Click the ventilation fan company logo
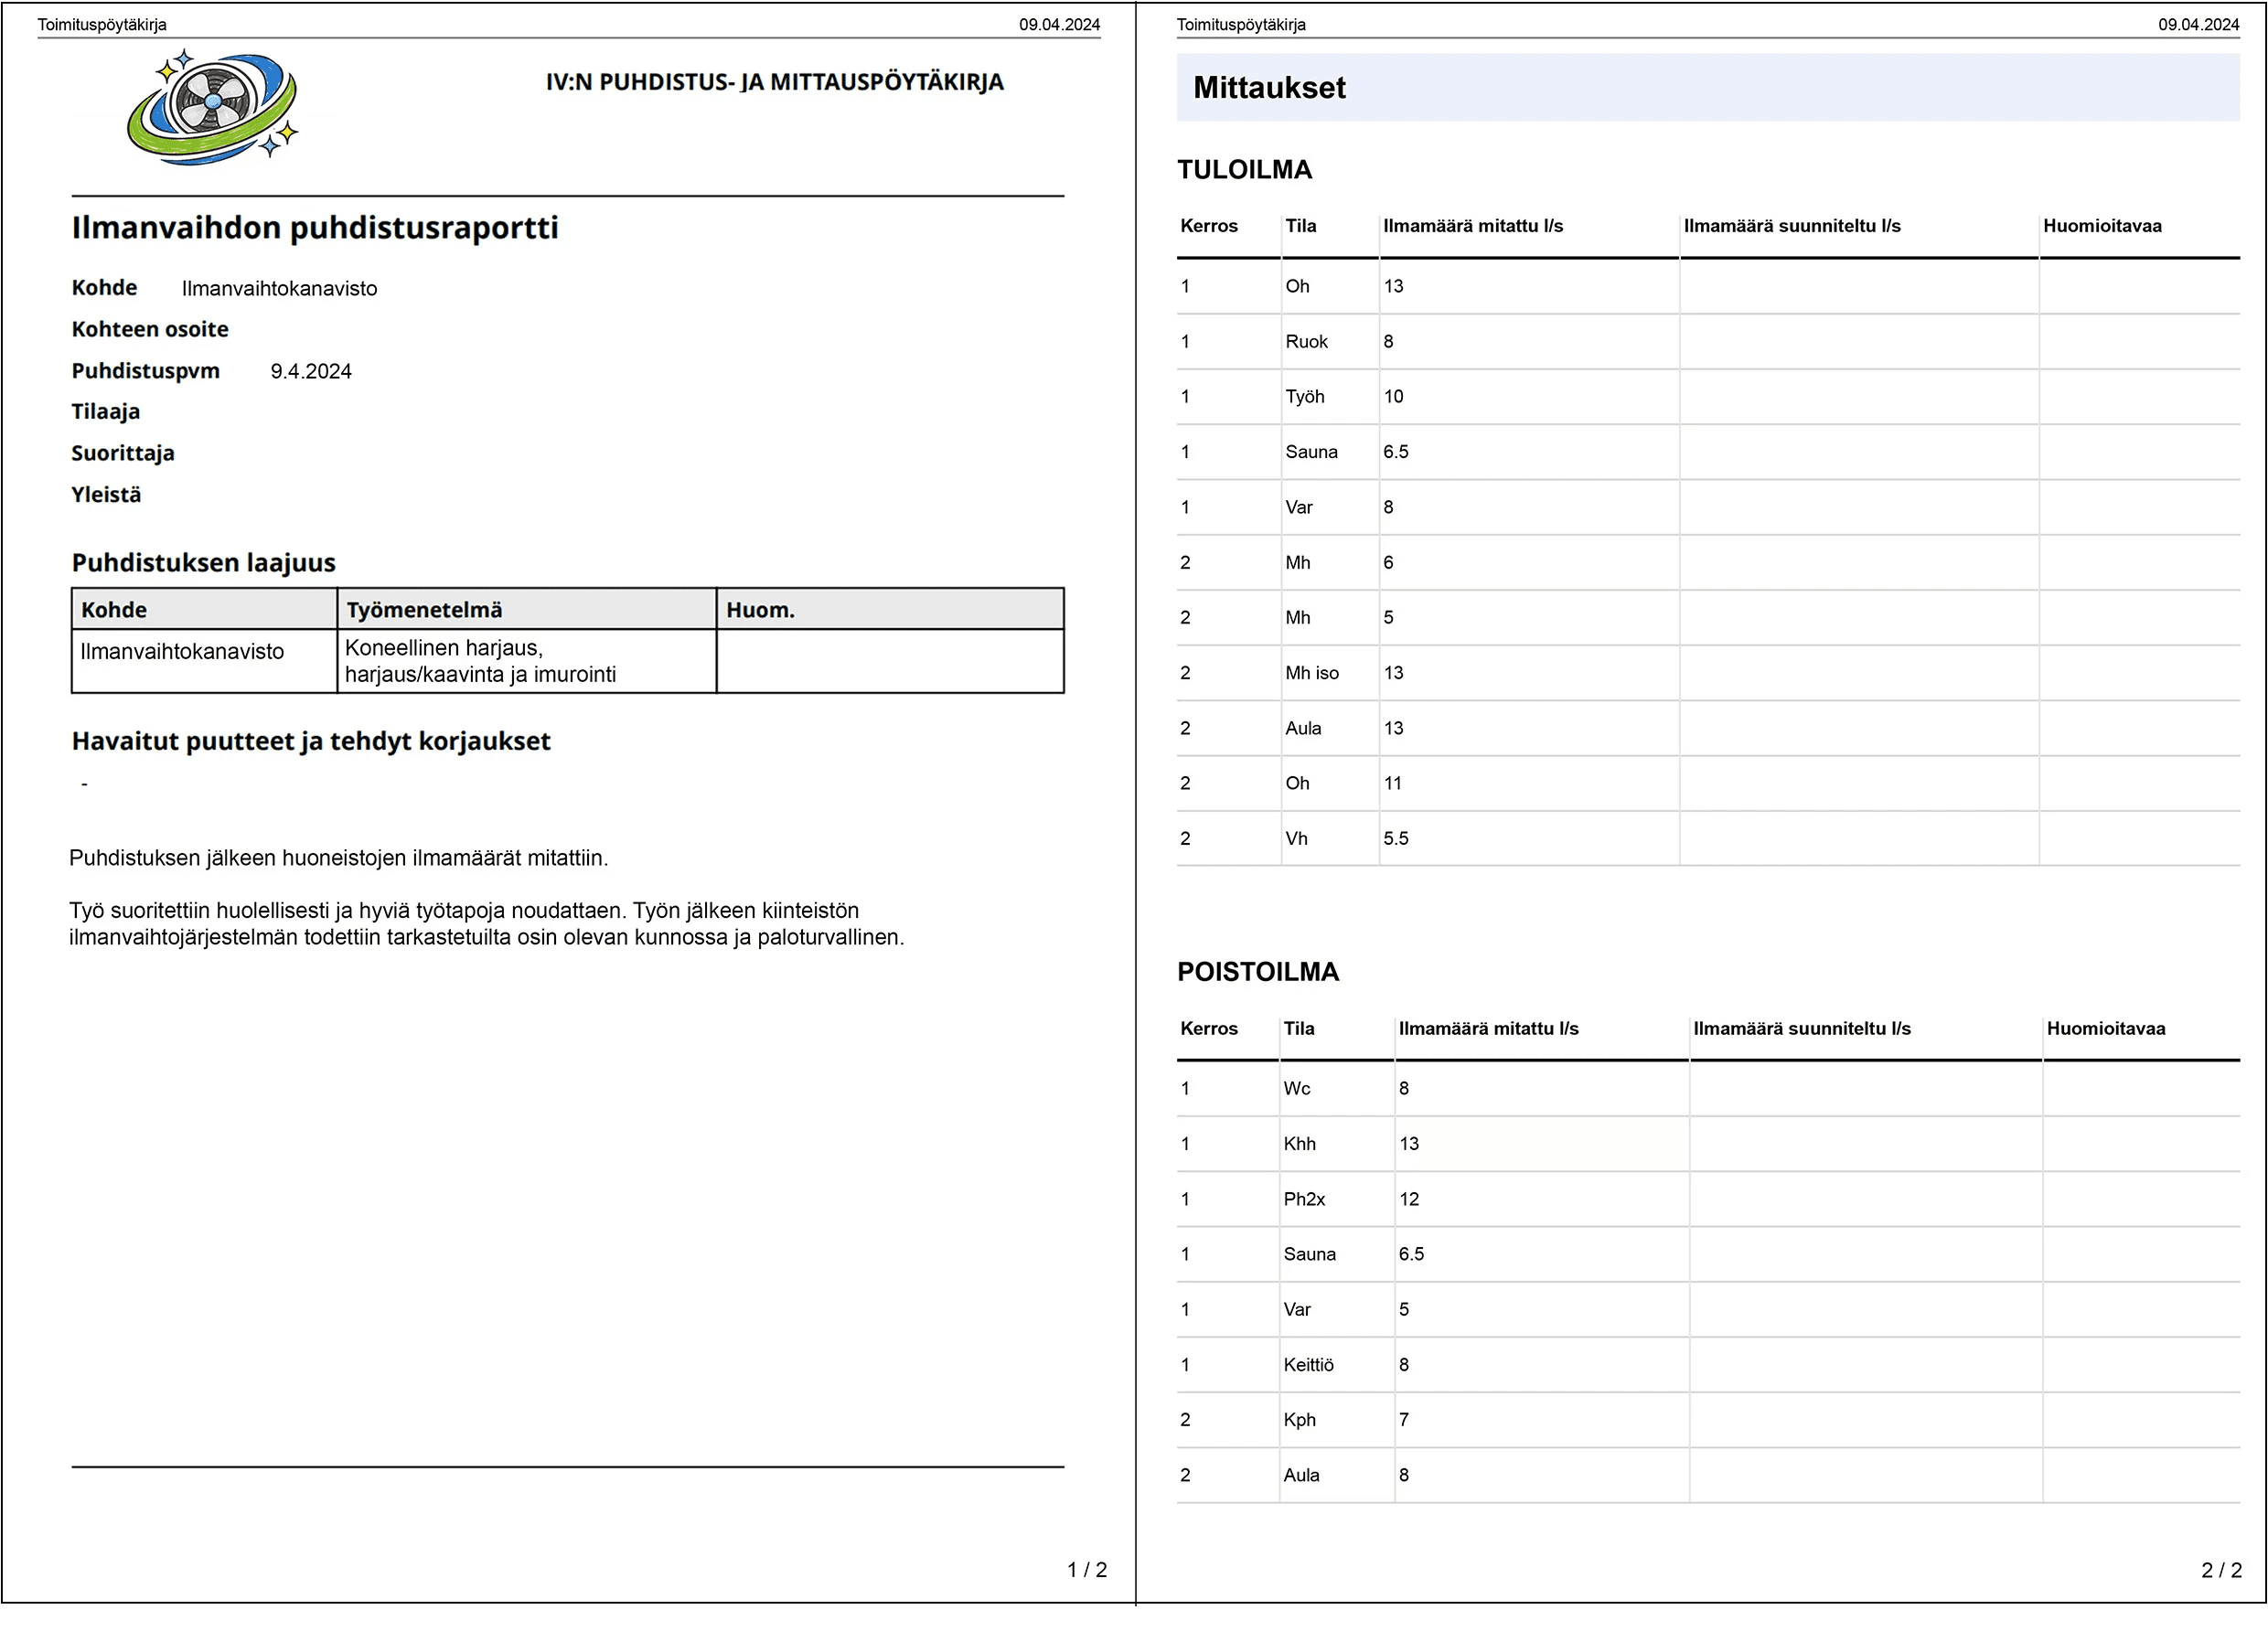 pyautogui.click(x=212, y=107)
